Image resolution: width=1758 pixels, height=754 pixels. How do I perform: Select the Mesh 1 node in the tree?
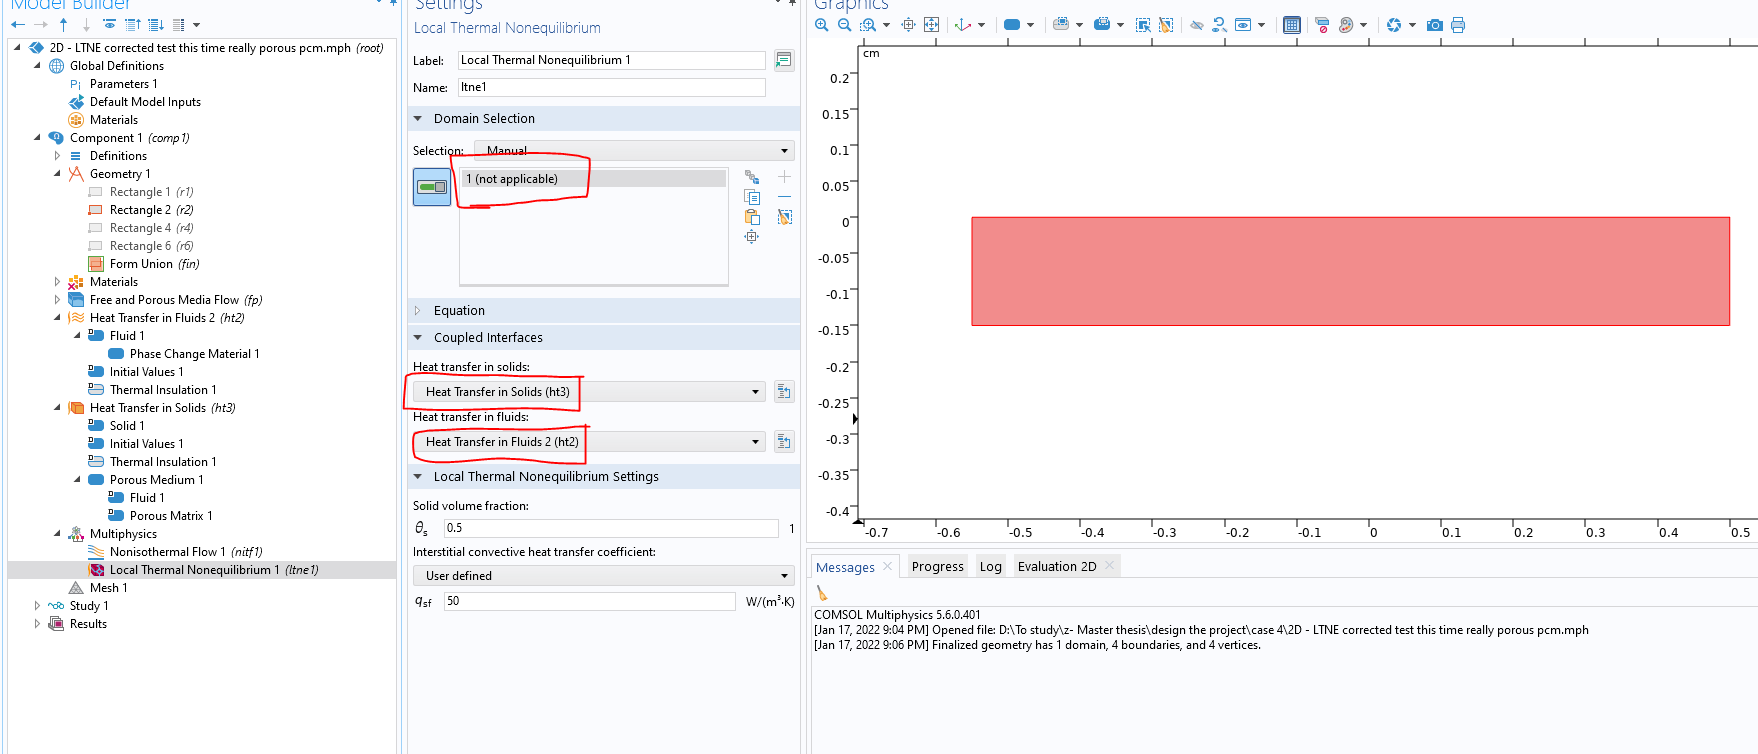108,588
